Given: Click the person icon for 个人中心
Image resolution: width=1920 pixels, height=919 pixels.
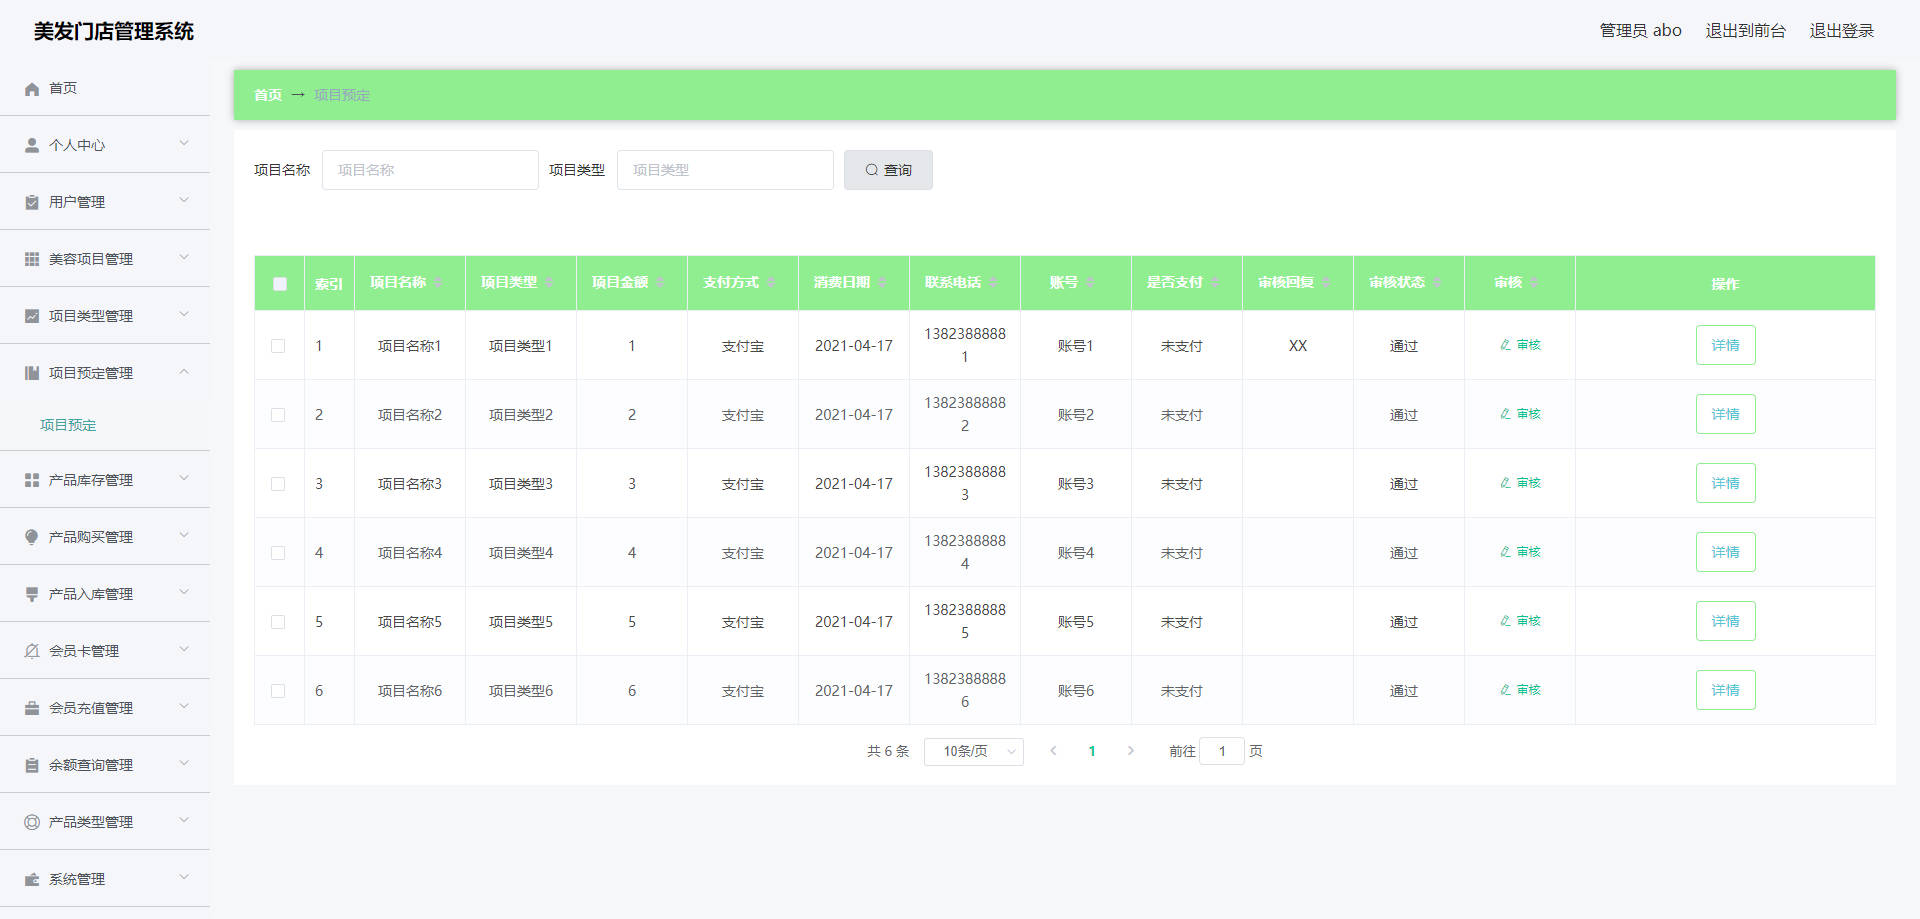Looking at the screenshot, I should [32, 145].
